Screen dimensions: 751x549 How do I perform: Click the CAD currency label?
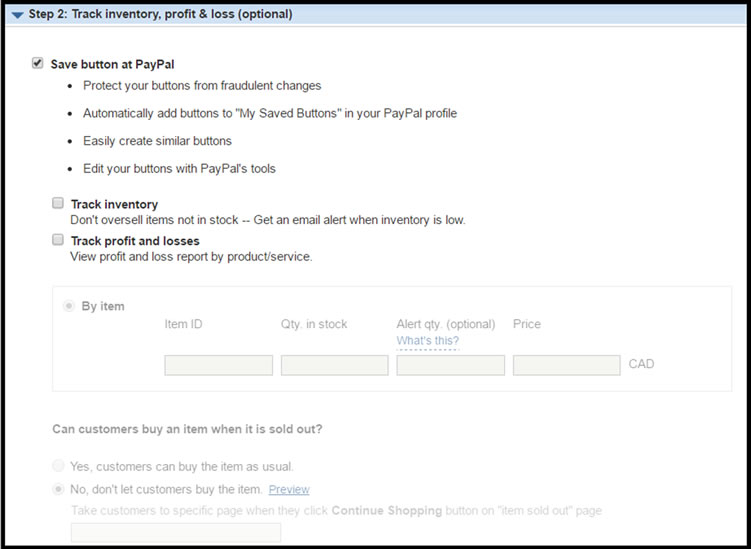pos(641,364)
